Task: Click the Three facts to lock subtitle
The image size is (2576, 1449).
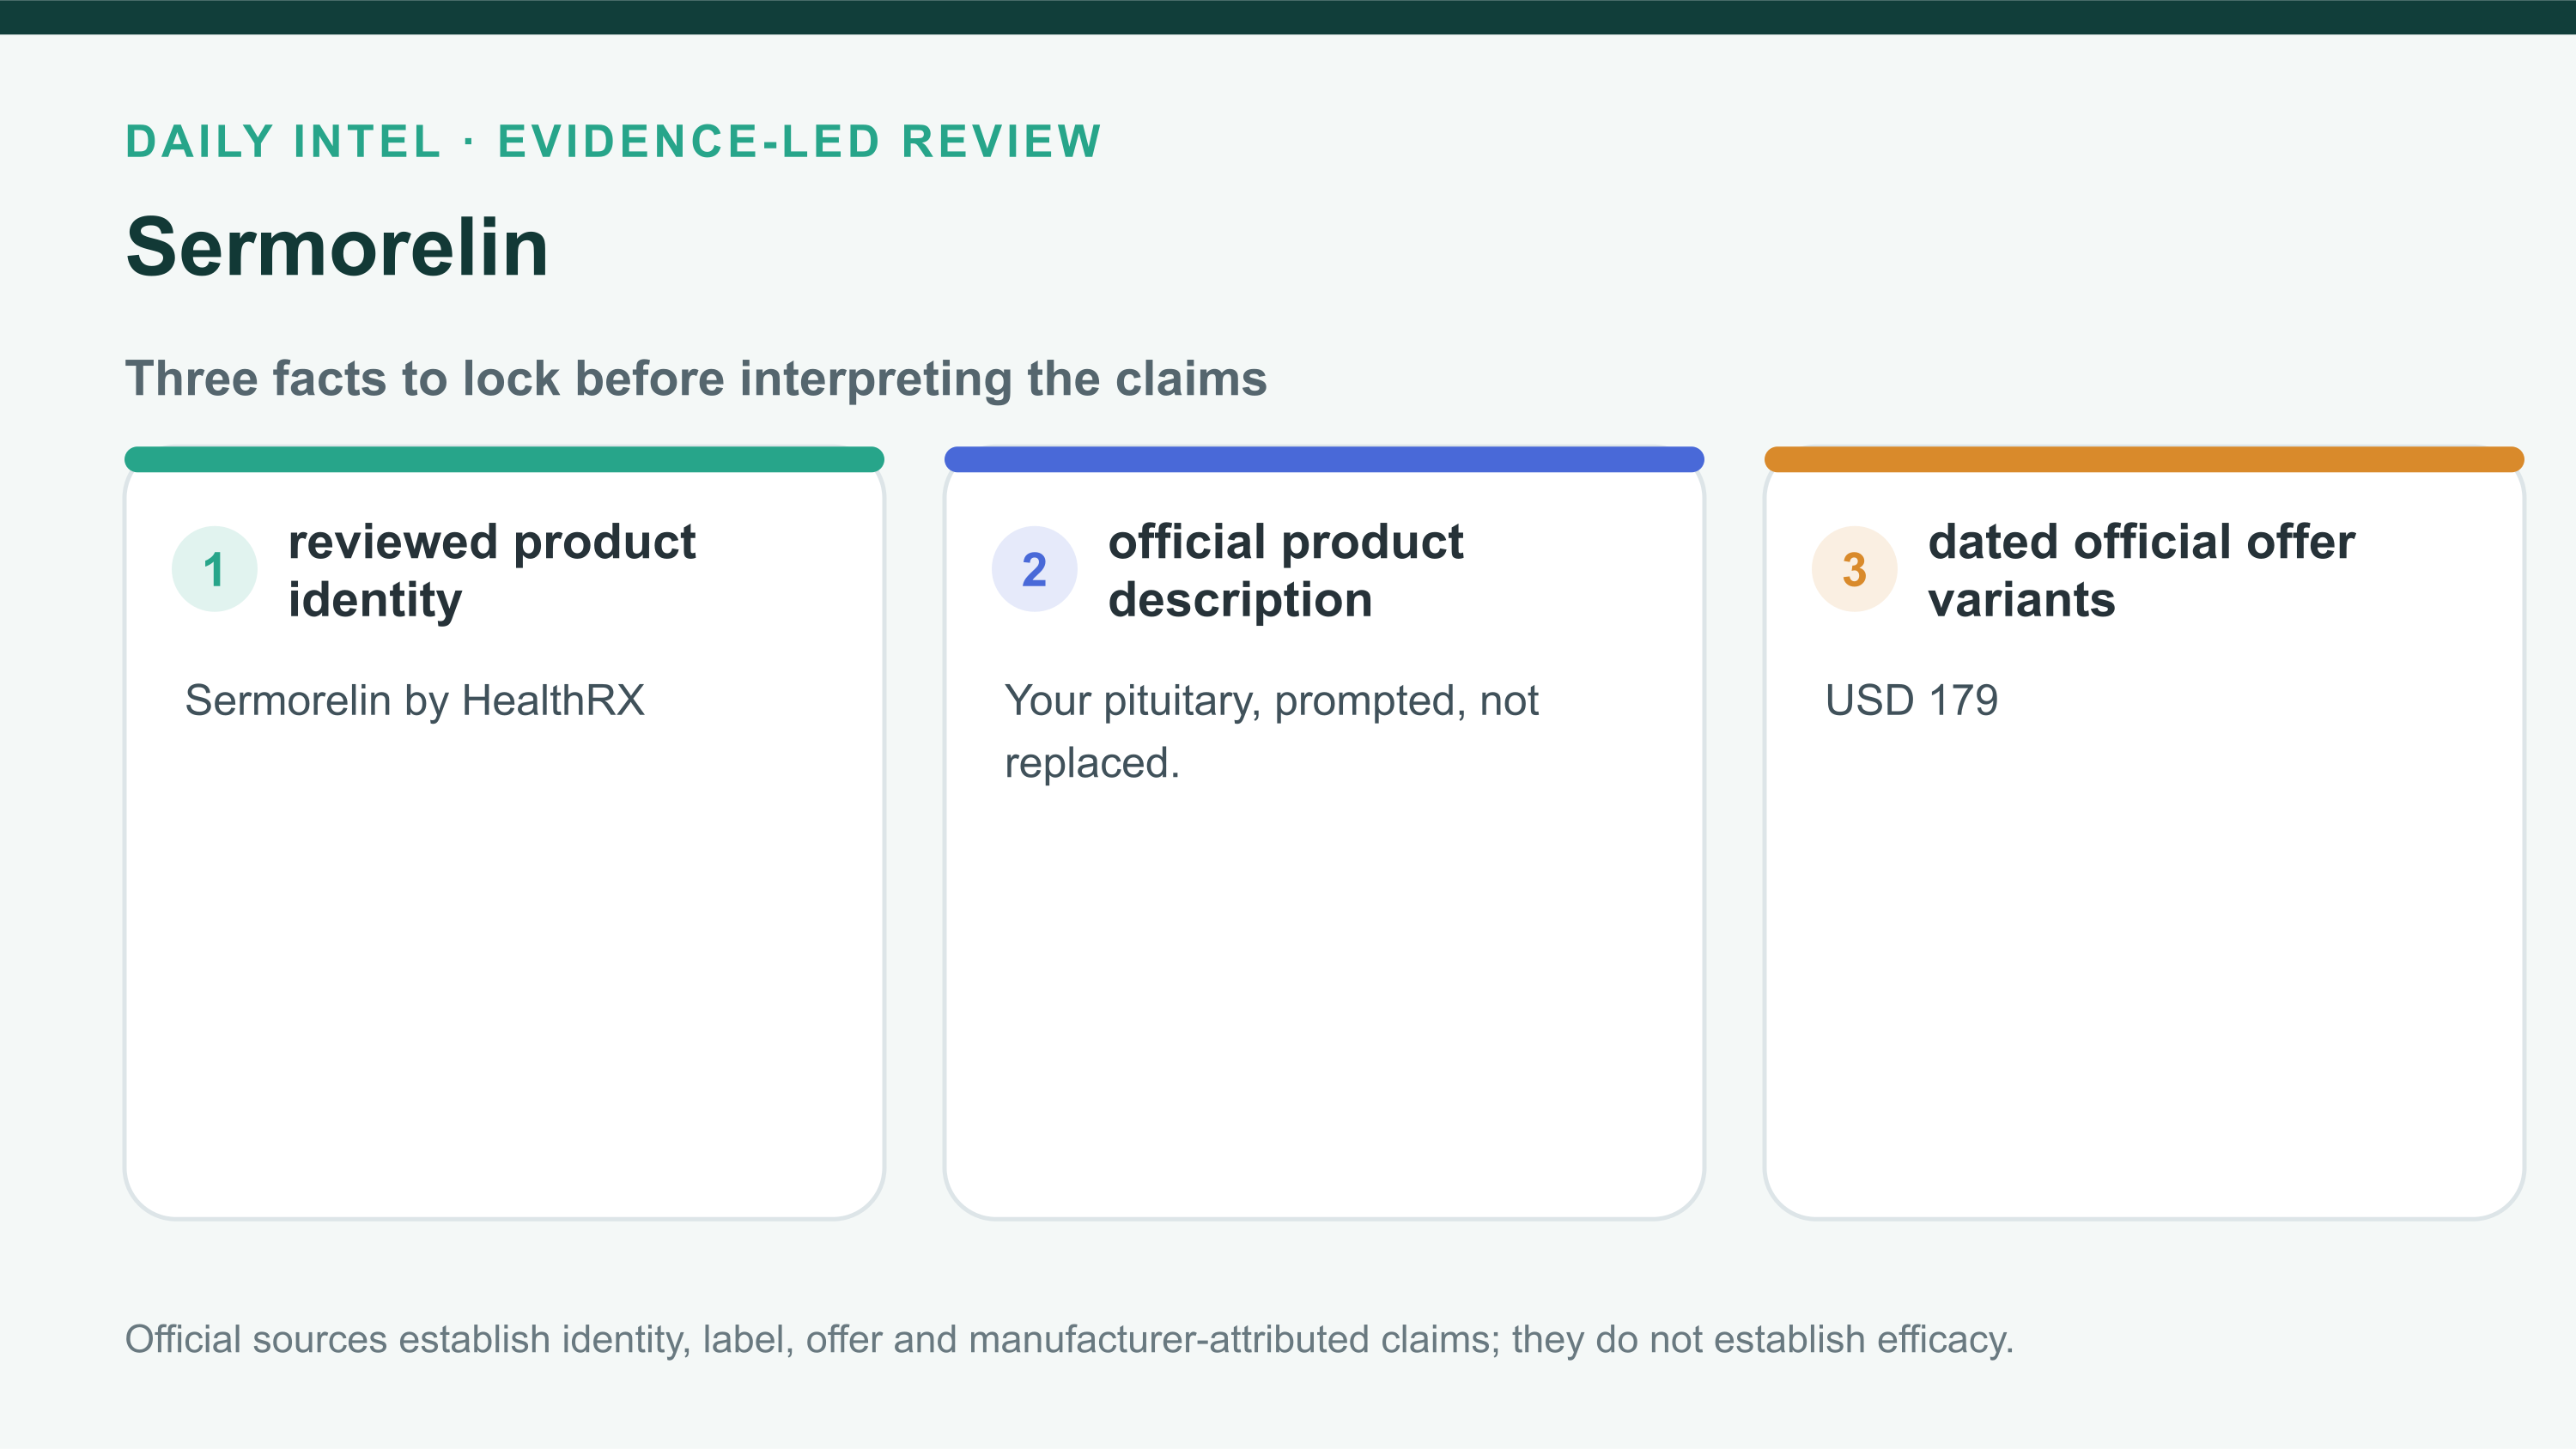Action: tap(696, 379)
